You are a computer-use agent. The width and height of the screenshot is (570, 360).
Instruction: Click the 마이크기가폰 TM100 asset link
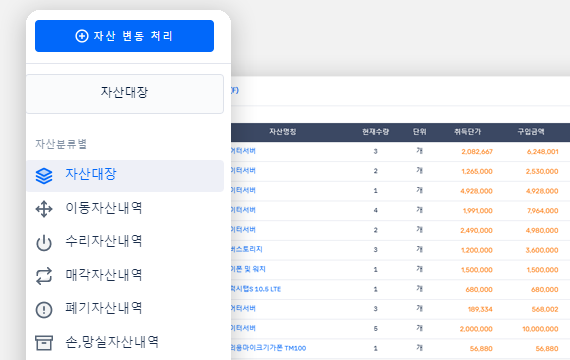click(269, 348)
